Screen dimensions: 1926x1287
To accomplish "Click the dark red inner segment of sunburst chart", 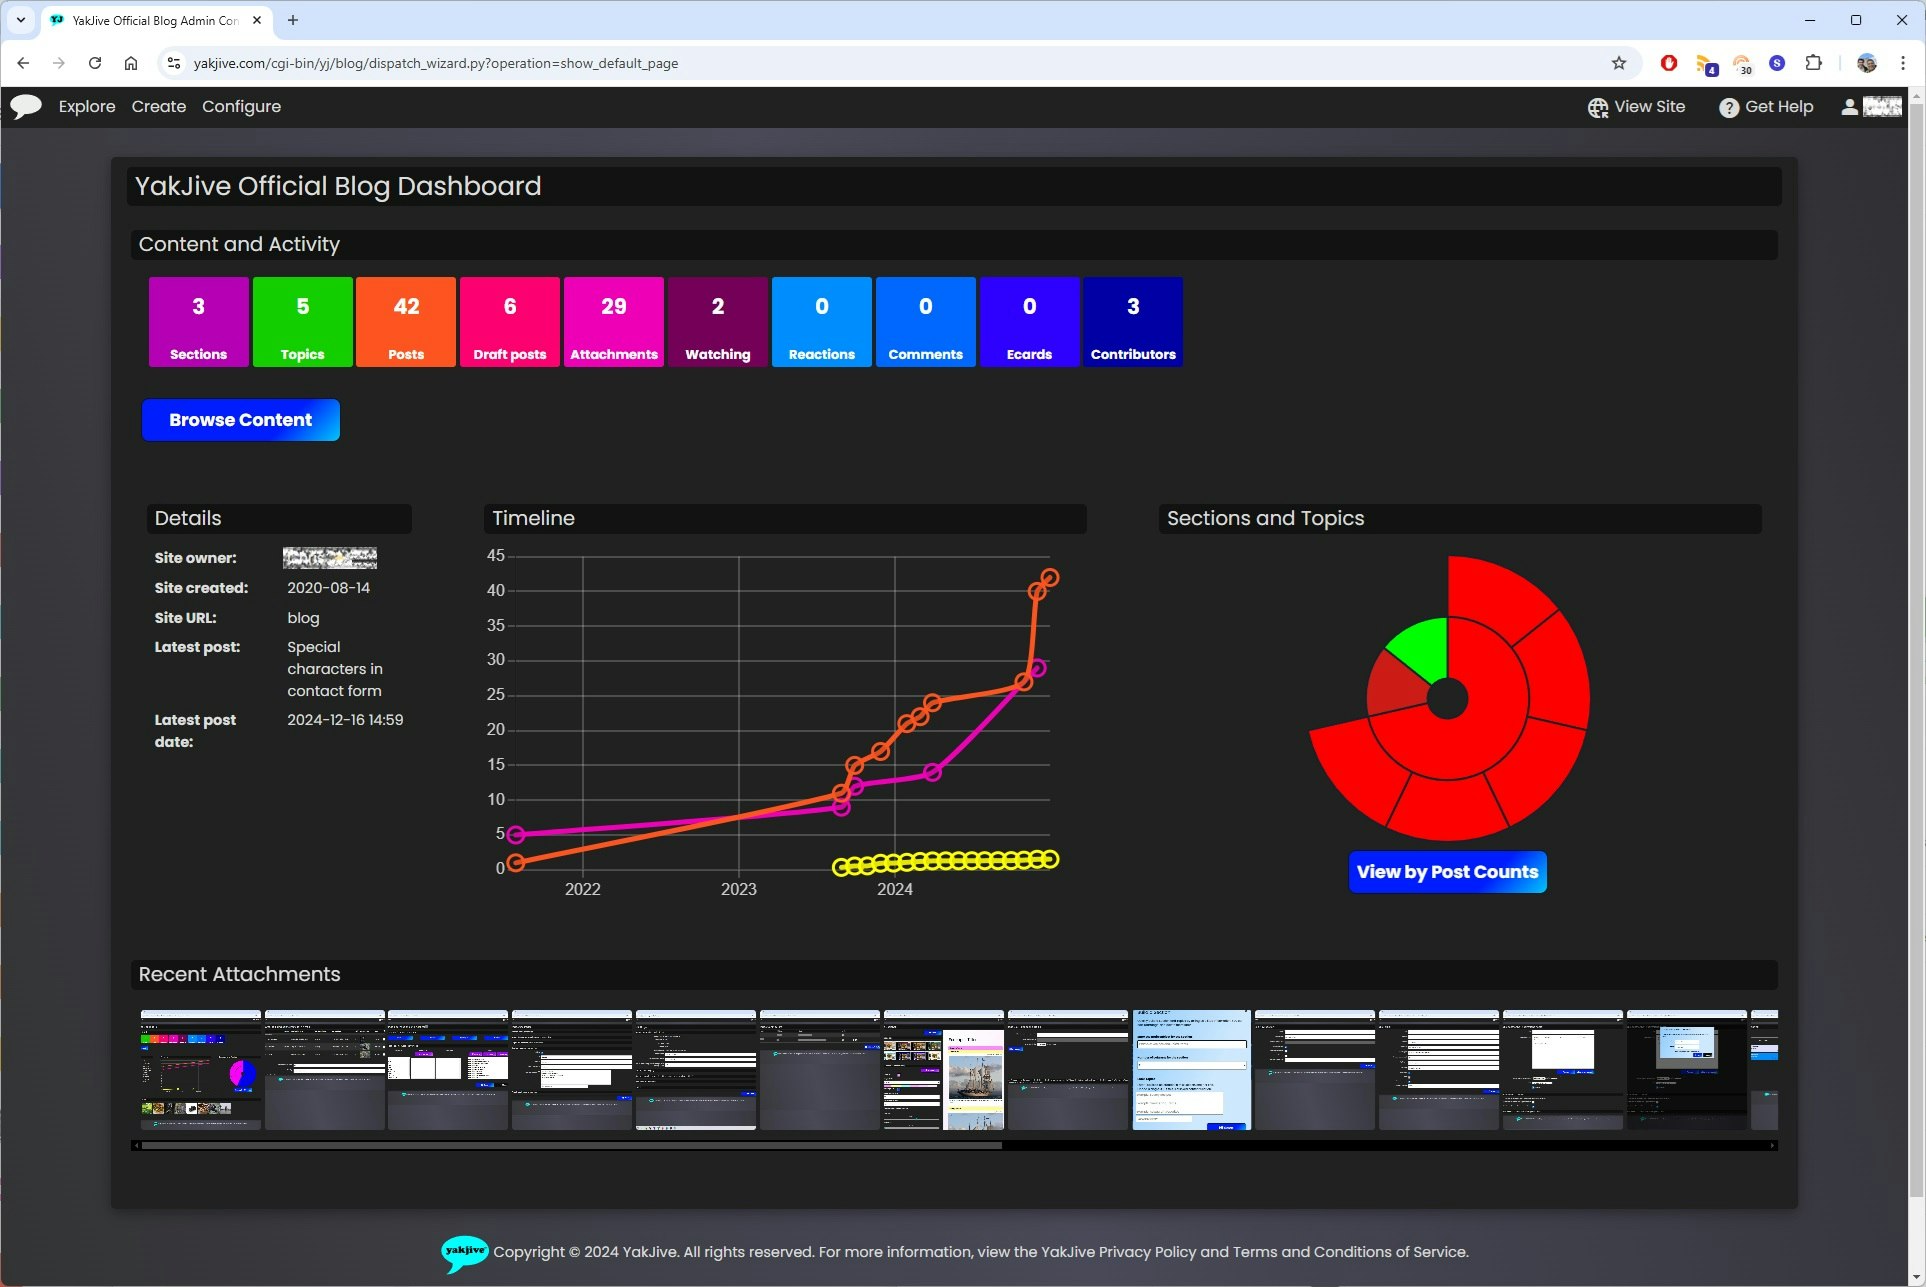I will [x=1395, y=685].
